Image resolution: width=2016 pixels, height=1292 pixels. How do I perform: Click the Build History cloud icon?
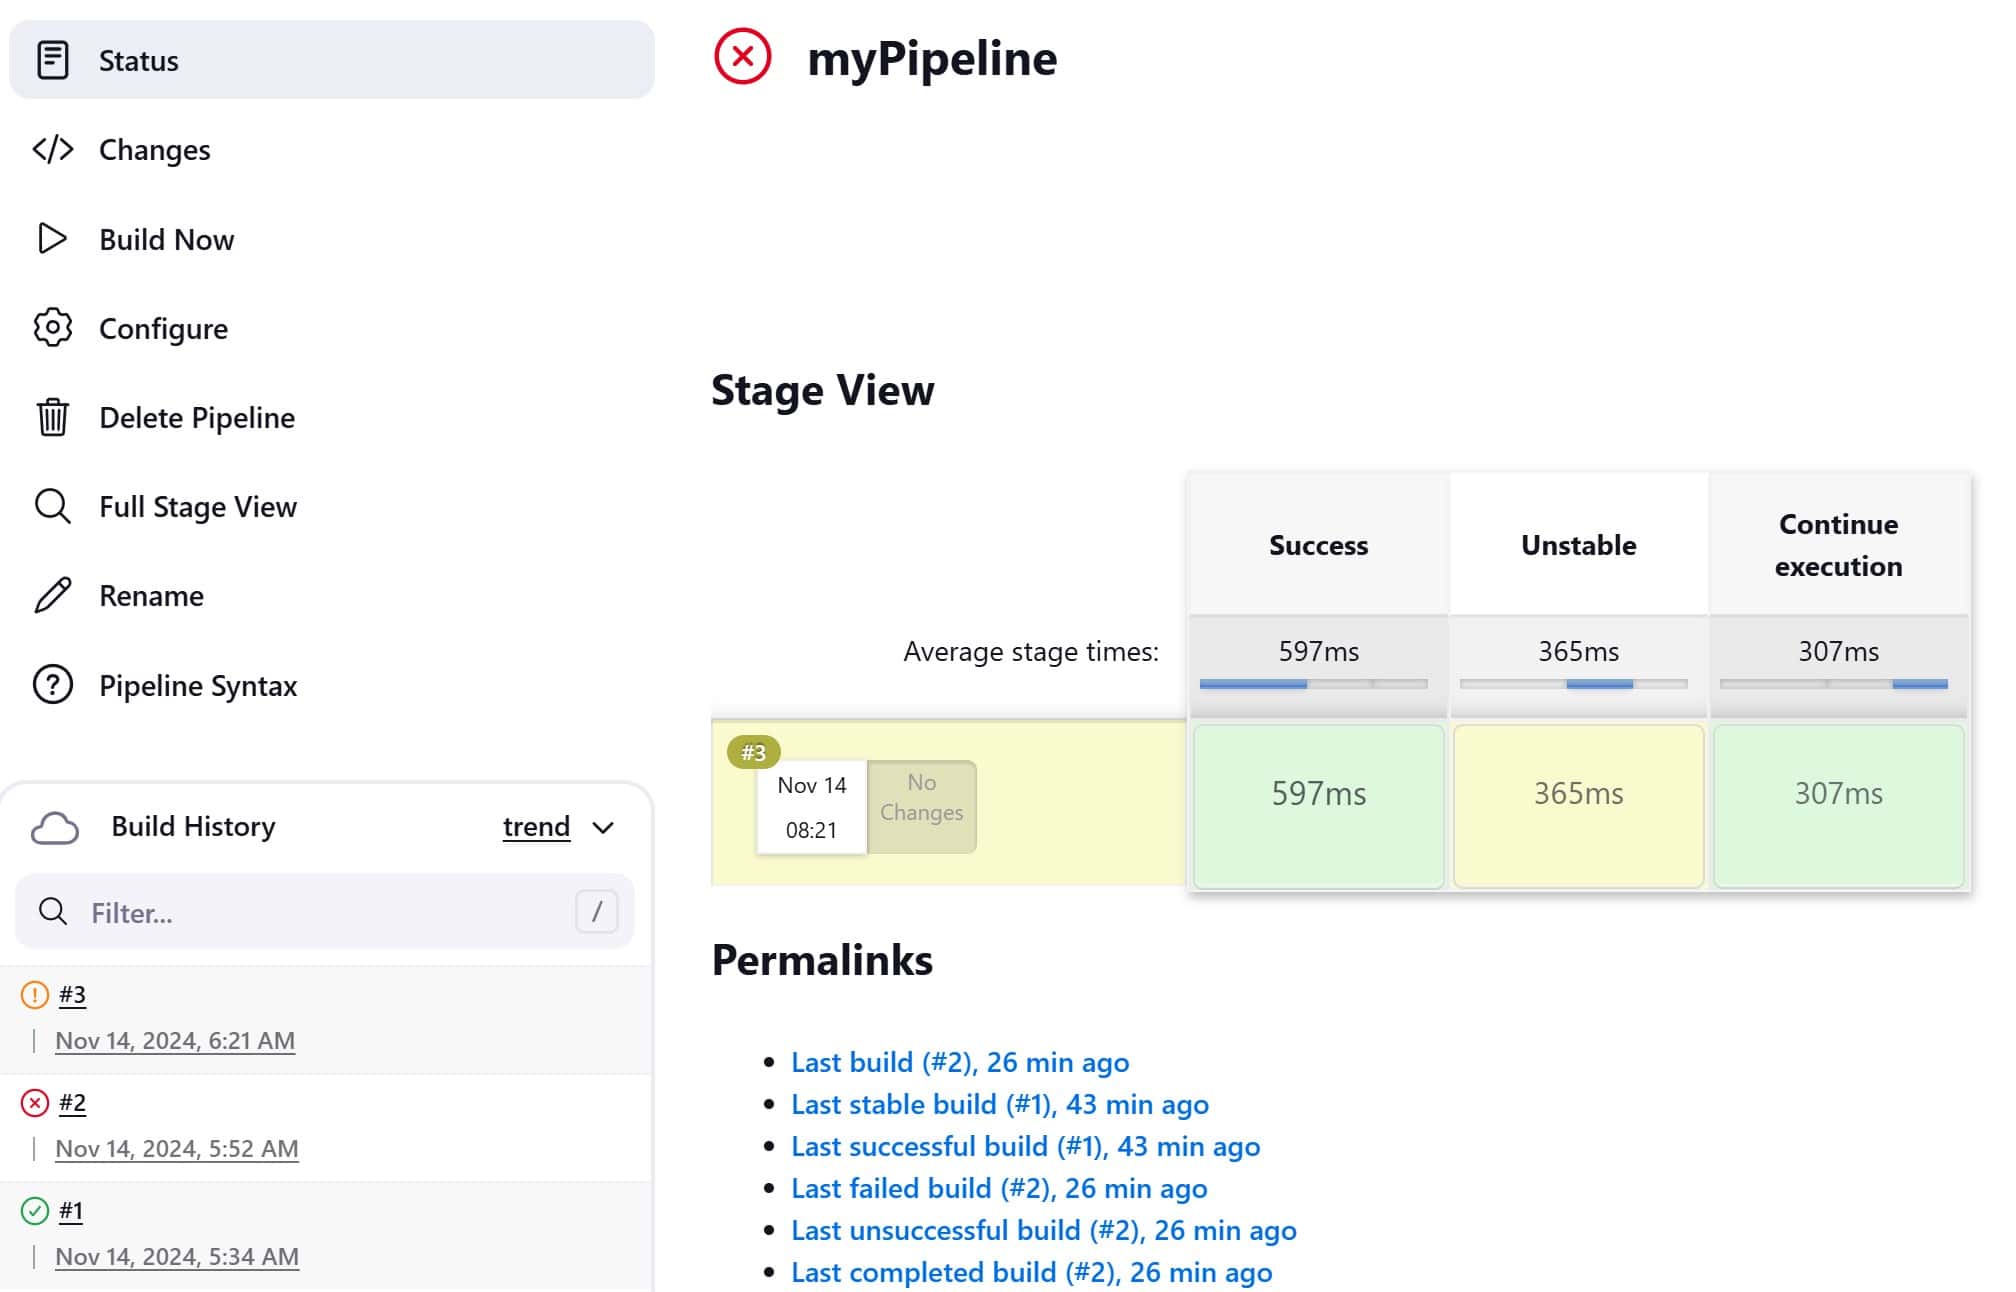[x=58, y=826]
